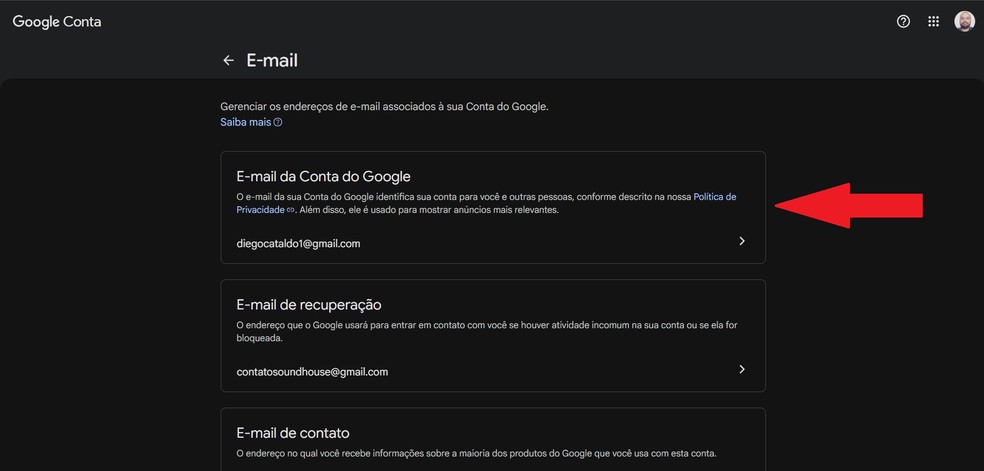984x471 pixels.
Task: Expand chevron beside diegocataldo1@gmail.com
Action: click(x=742, y=241)
